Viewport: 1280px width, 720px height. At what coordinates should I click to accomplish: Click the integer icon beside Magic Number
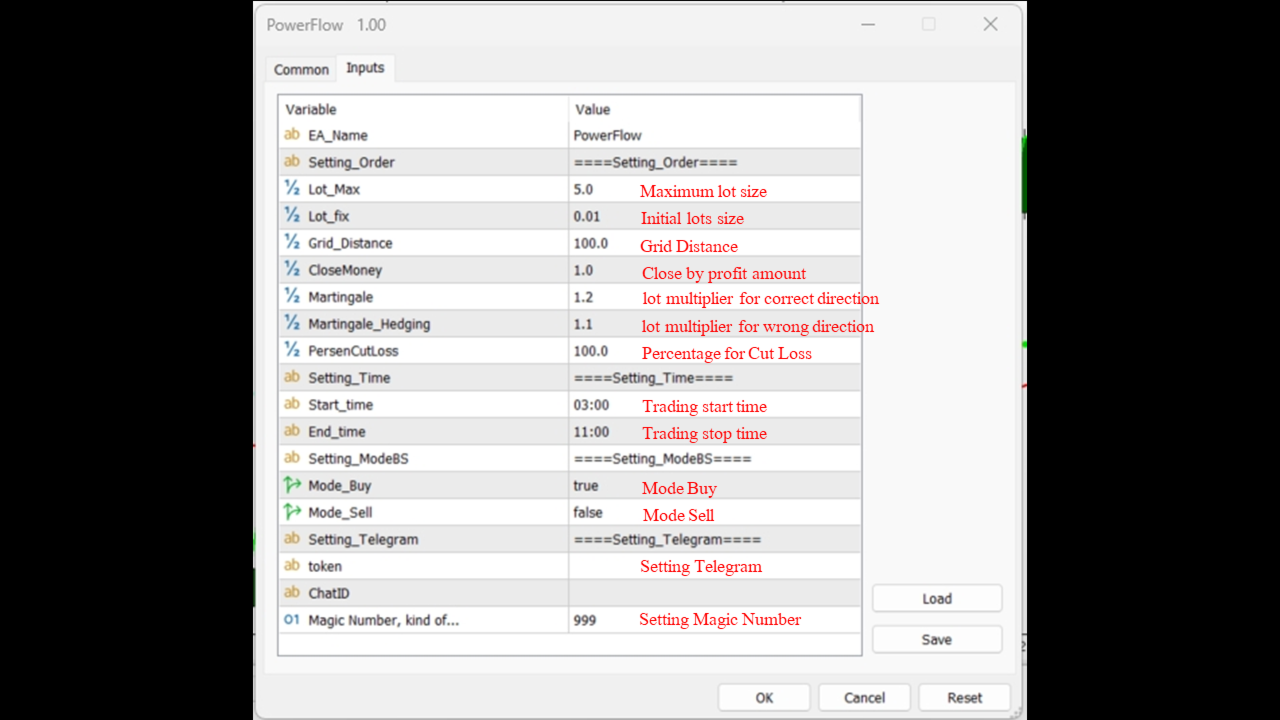292,621
